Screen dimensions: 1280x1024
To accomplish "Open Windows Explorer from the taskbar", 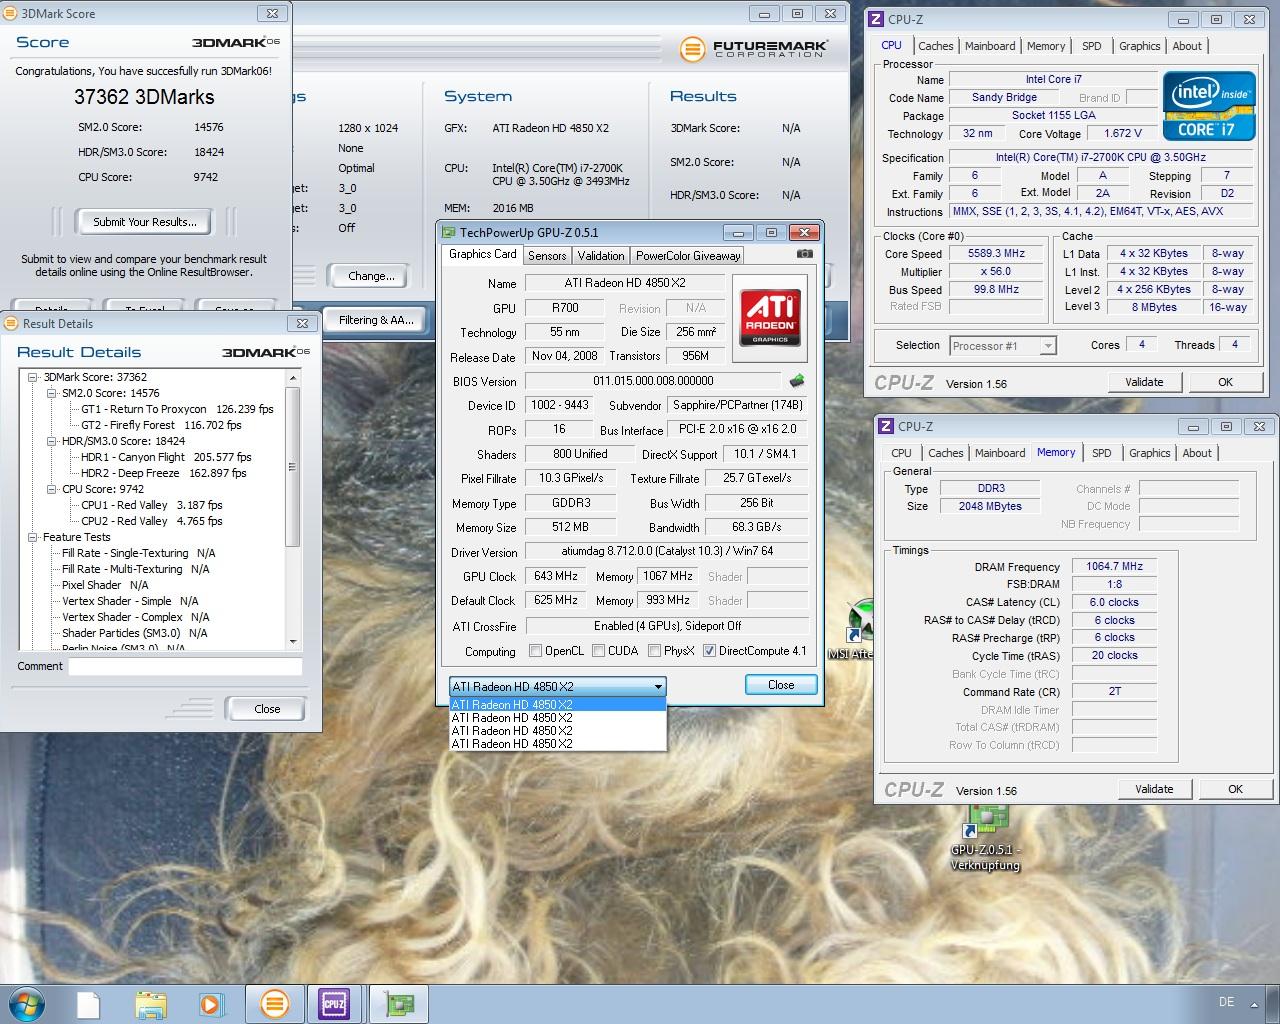I will (x=150, y=1004).
